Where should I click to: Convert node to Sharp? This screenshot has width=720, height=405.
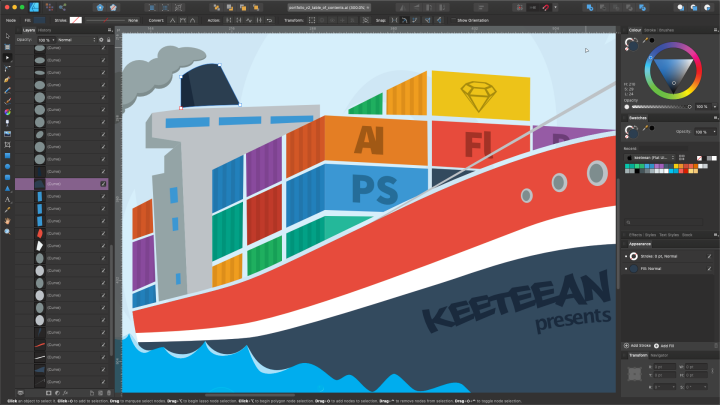(x=172, y=20)
